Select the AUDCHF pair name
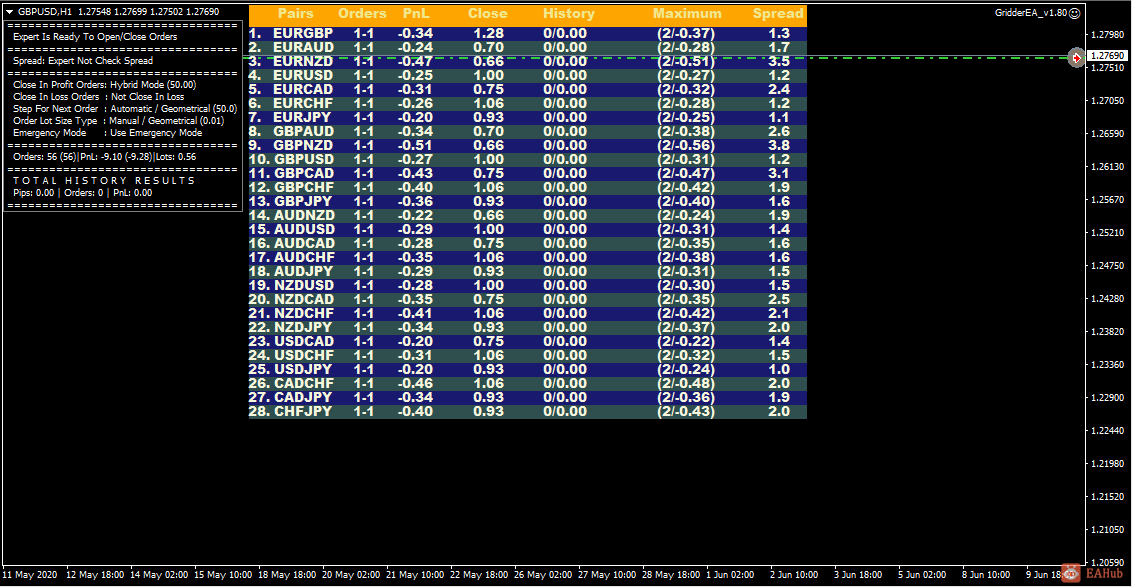 tap(305, 257)
